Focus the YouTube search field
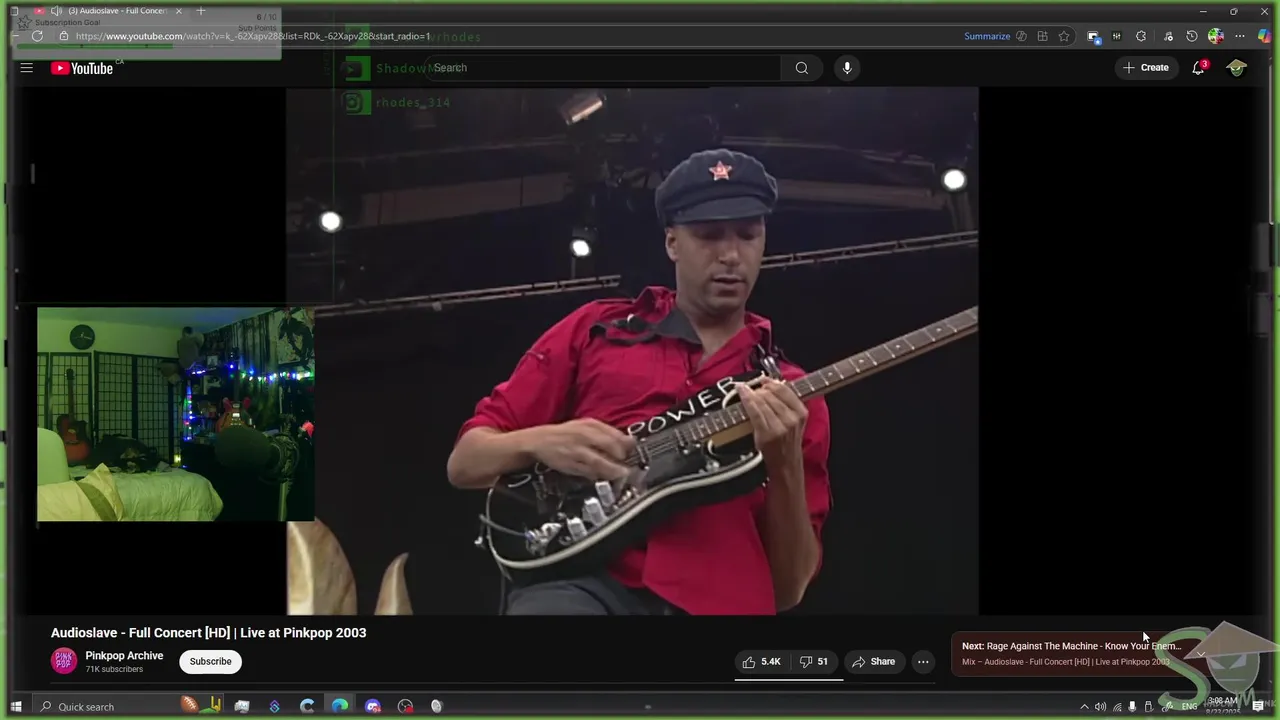Image resolution: width=1280 pixels, height=720 pixels. tap(603, 68)
